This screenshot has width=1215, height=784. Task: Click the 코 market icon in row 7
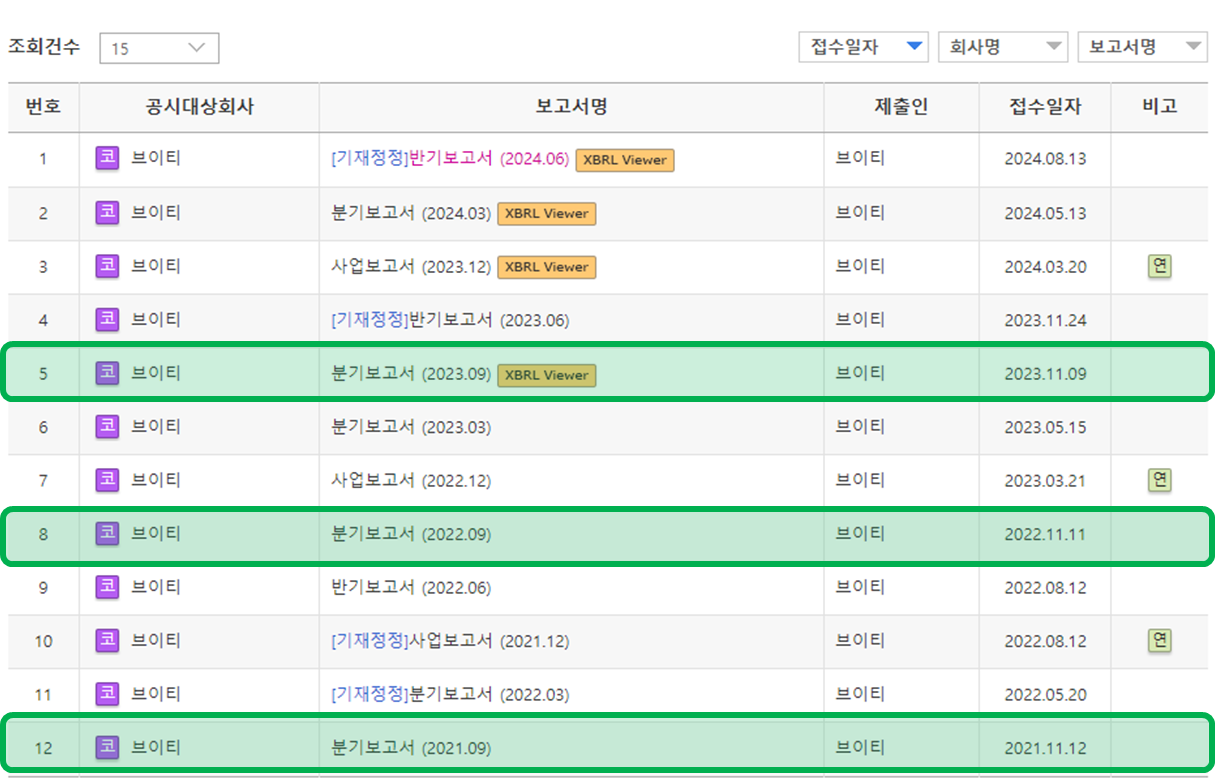pyautogui.click(x=107, y=480)
